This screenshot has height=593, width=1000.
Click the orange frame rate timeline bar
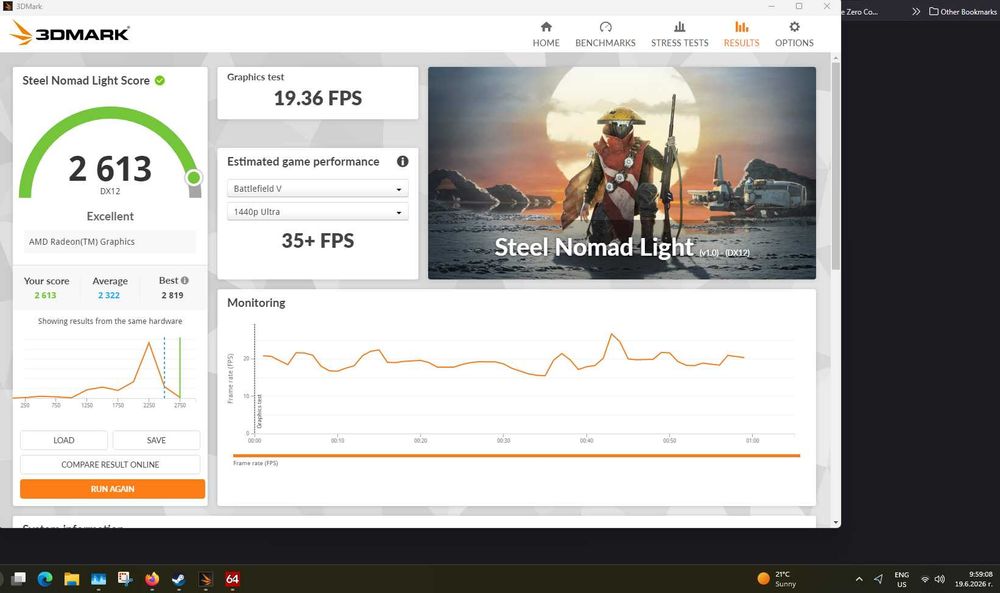click(517, 455)
